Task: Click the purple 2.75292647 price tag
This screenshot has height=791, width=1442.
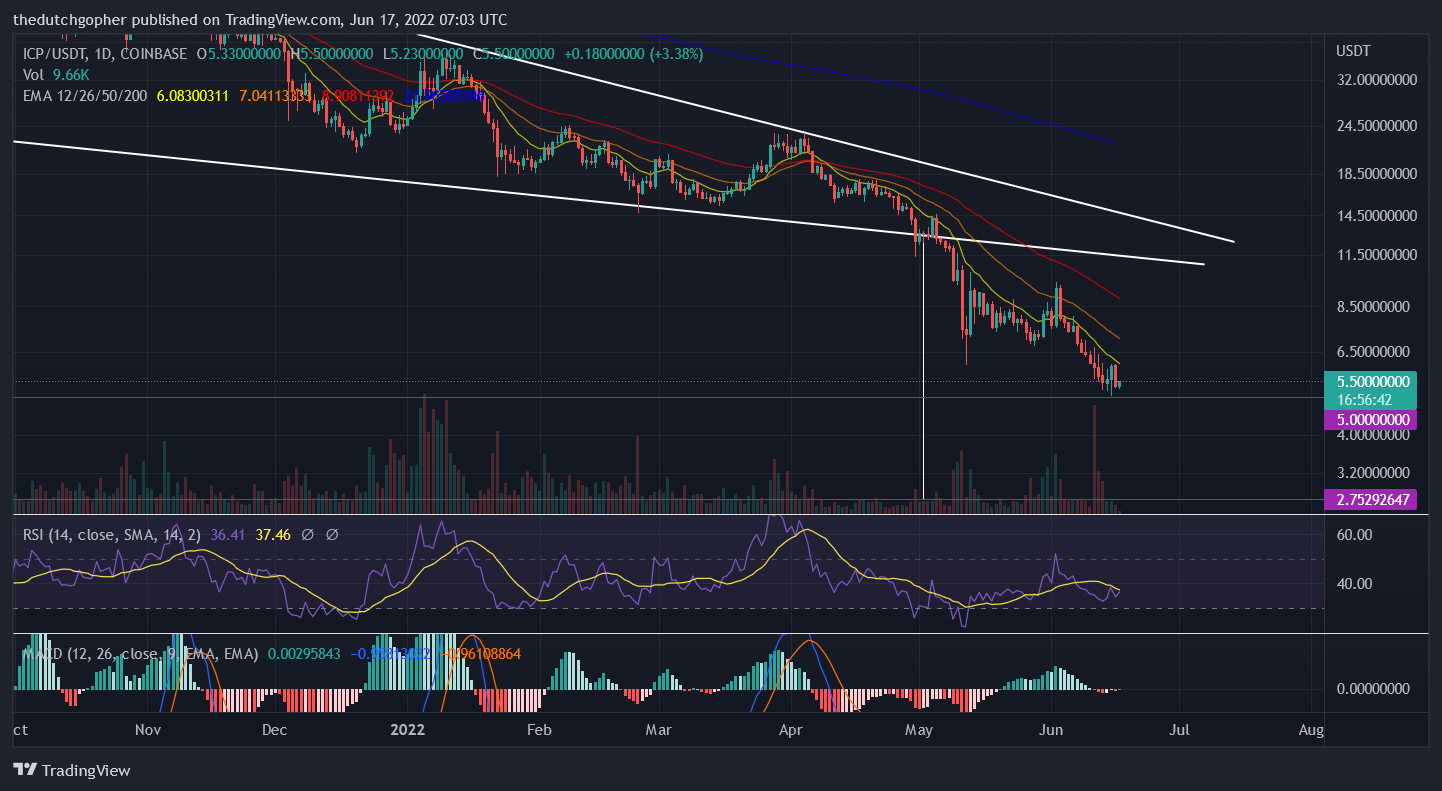Action: click(1369, 499)
